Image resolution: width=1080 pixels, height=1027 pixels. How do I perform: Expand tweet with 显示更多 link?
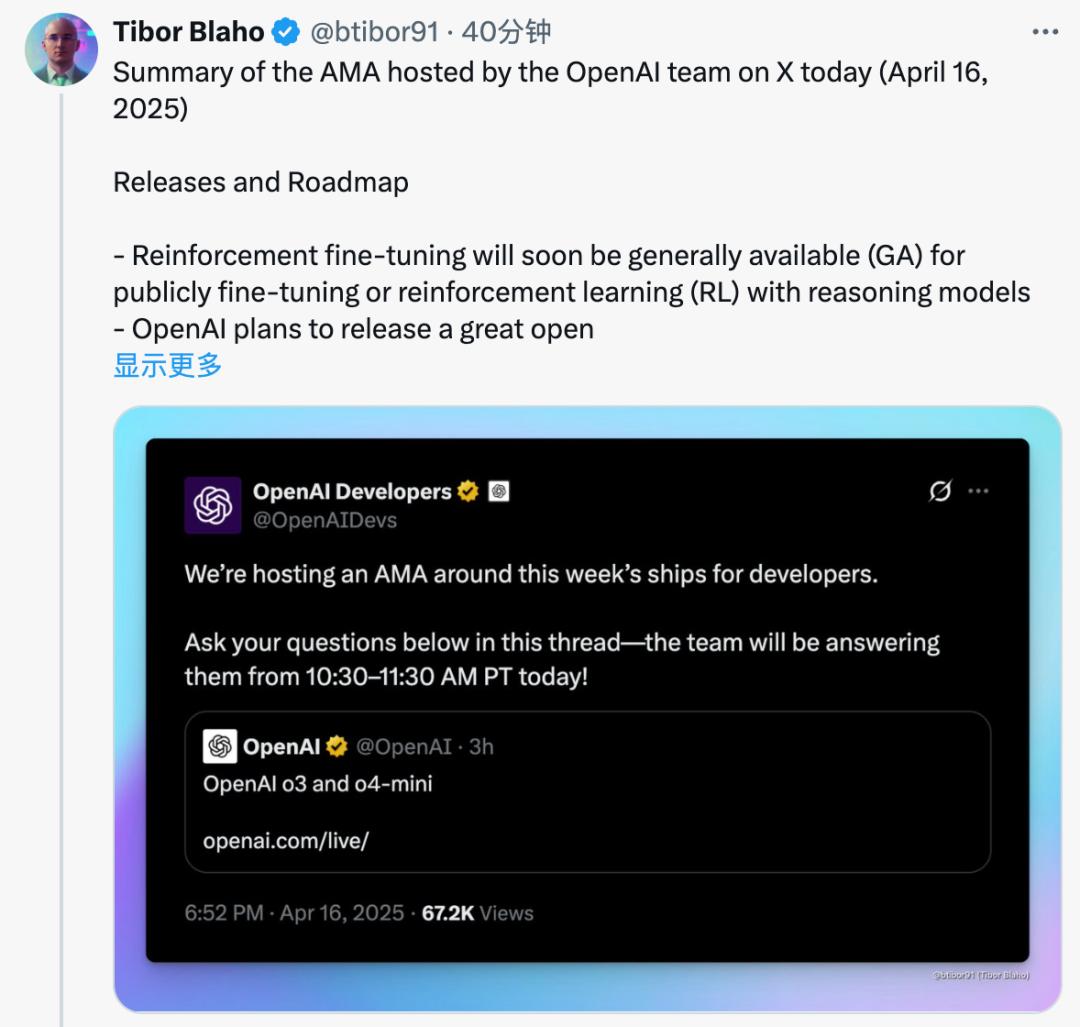pos(167,365)
